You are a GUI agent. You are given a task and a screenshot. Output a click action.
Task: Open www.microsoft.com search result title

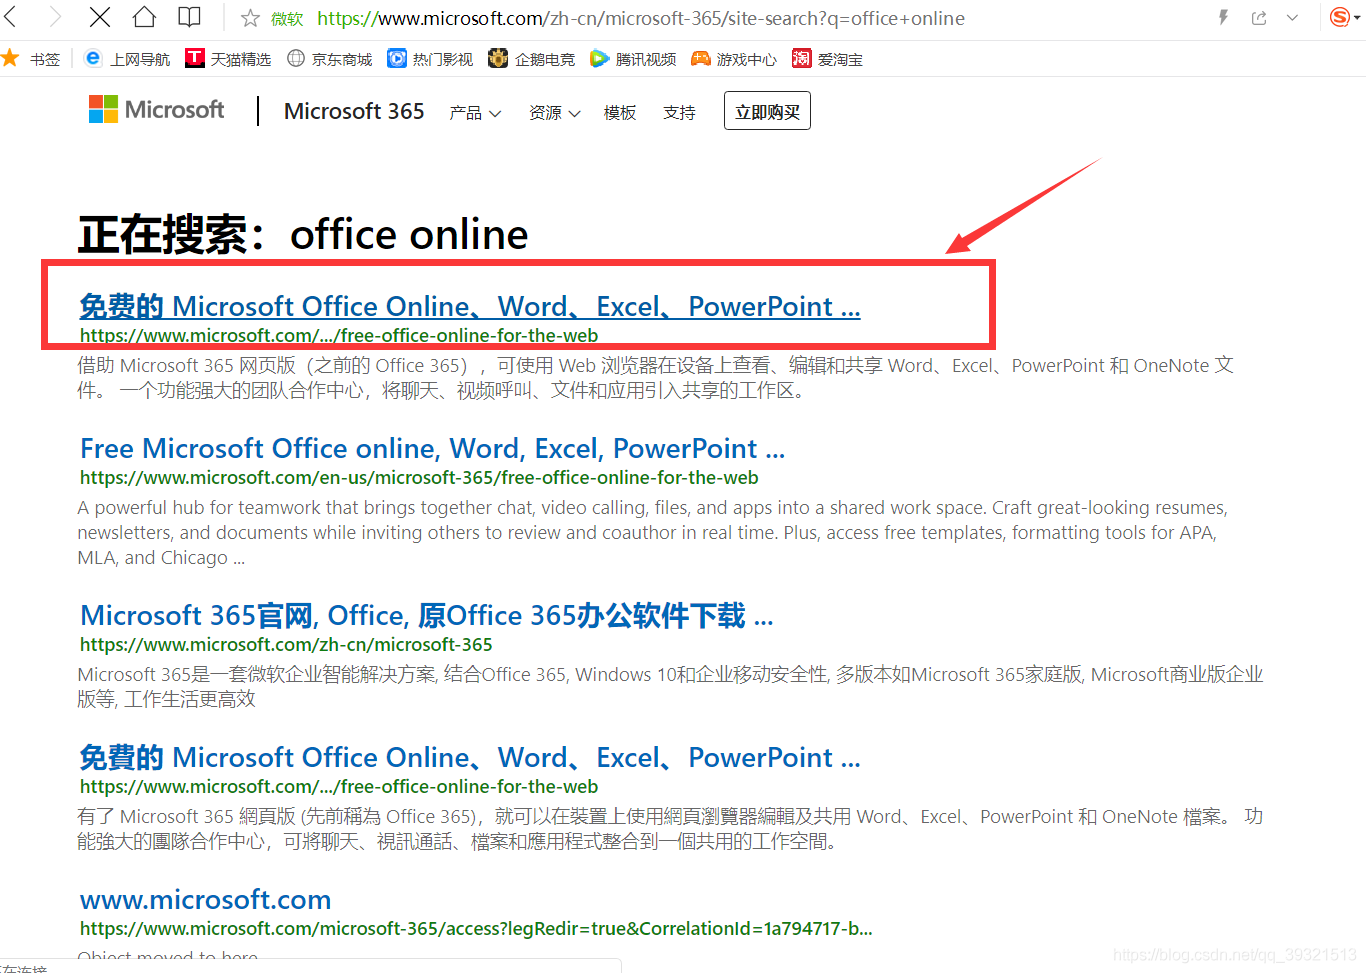[x=205, y=899]
